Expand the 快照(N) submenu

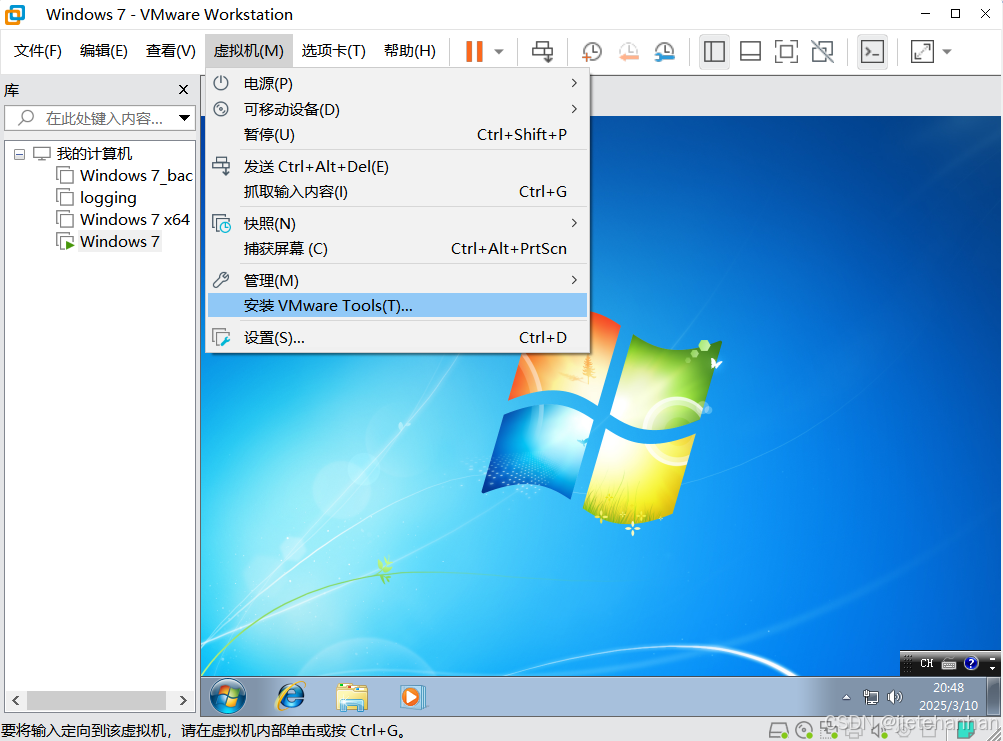tap(397, 223)
